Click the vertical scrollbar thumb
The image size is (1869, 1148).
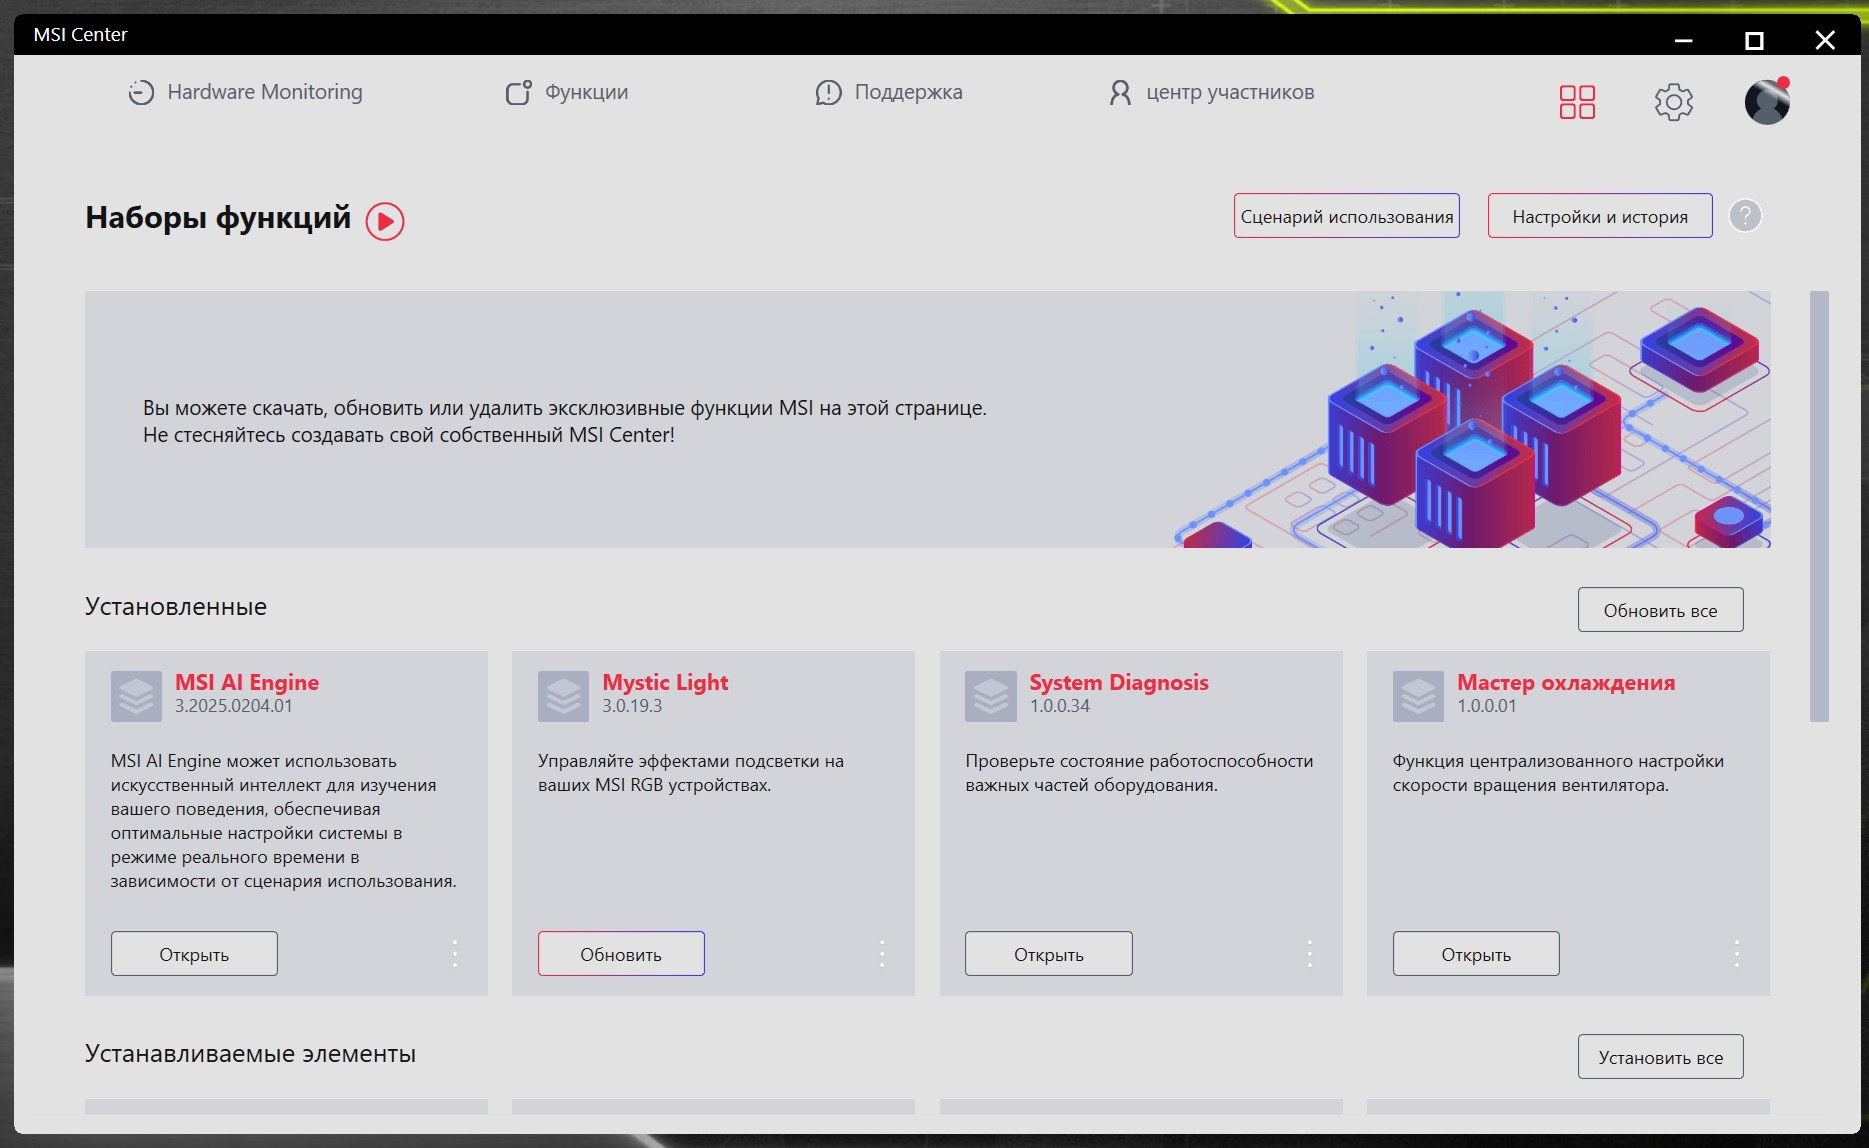click(1819, 506)
